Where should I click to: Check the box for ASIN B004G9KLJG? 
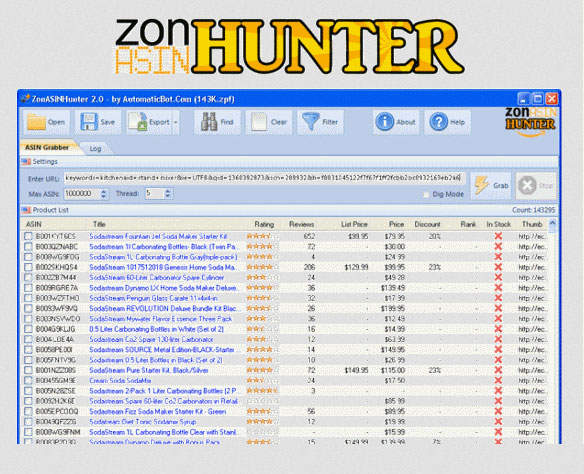[x=28, y=329]
